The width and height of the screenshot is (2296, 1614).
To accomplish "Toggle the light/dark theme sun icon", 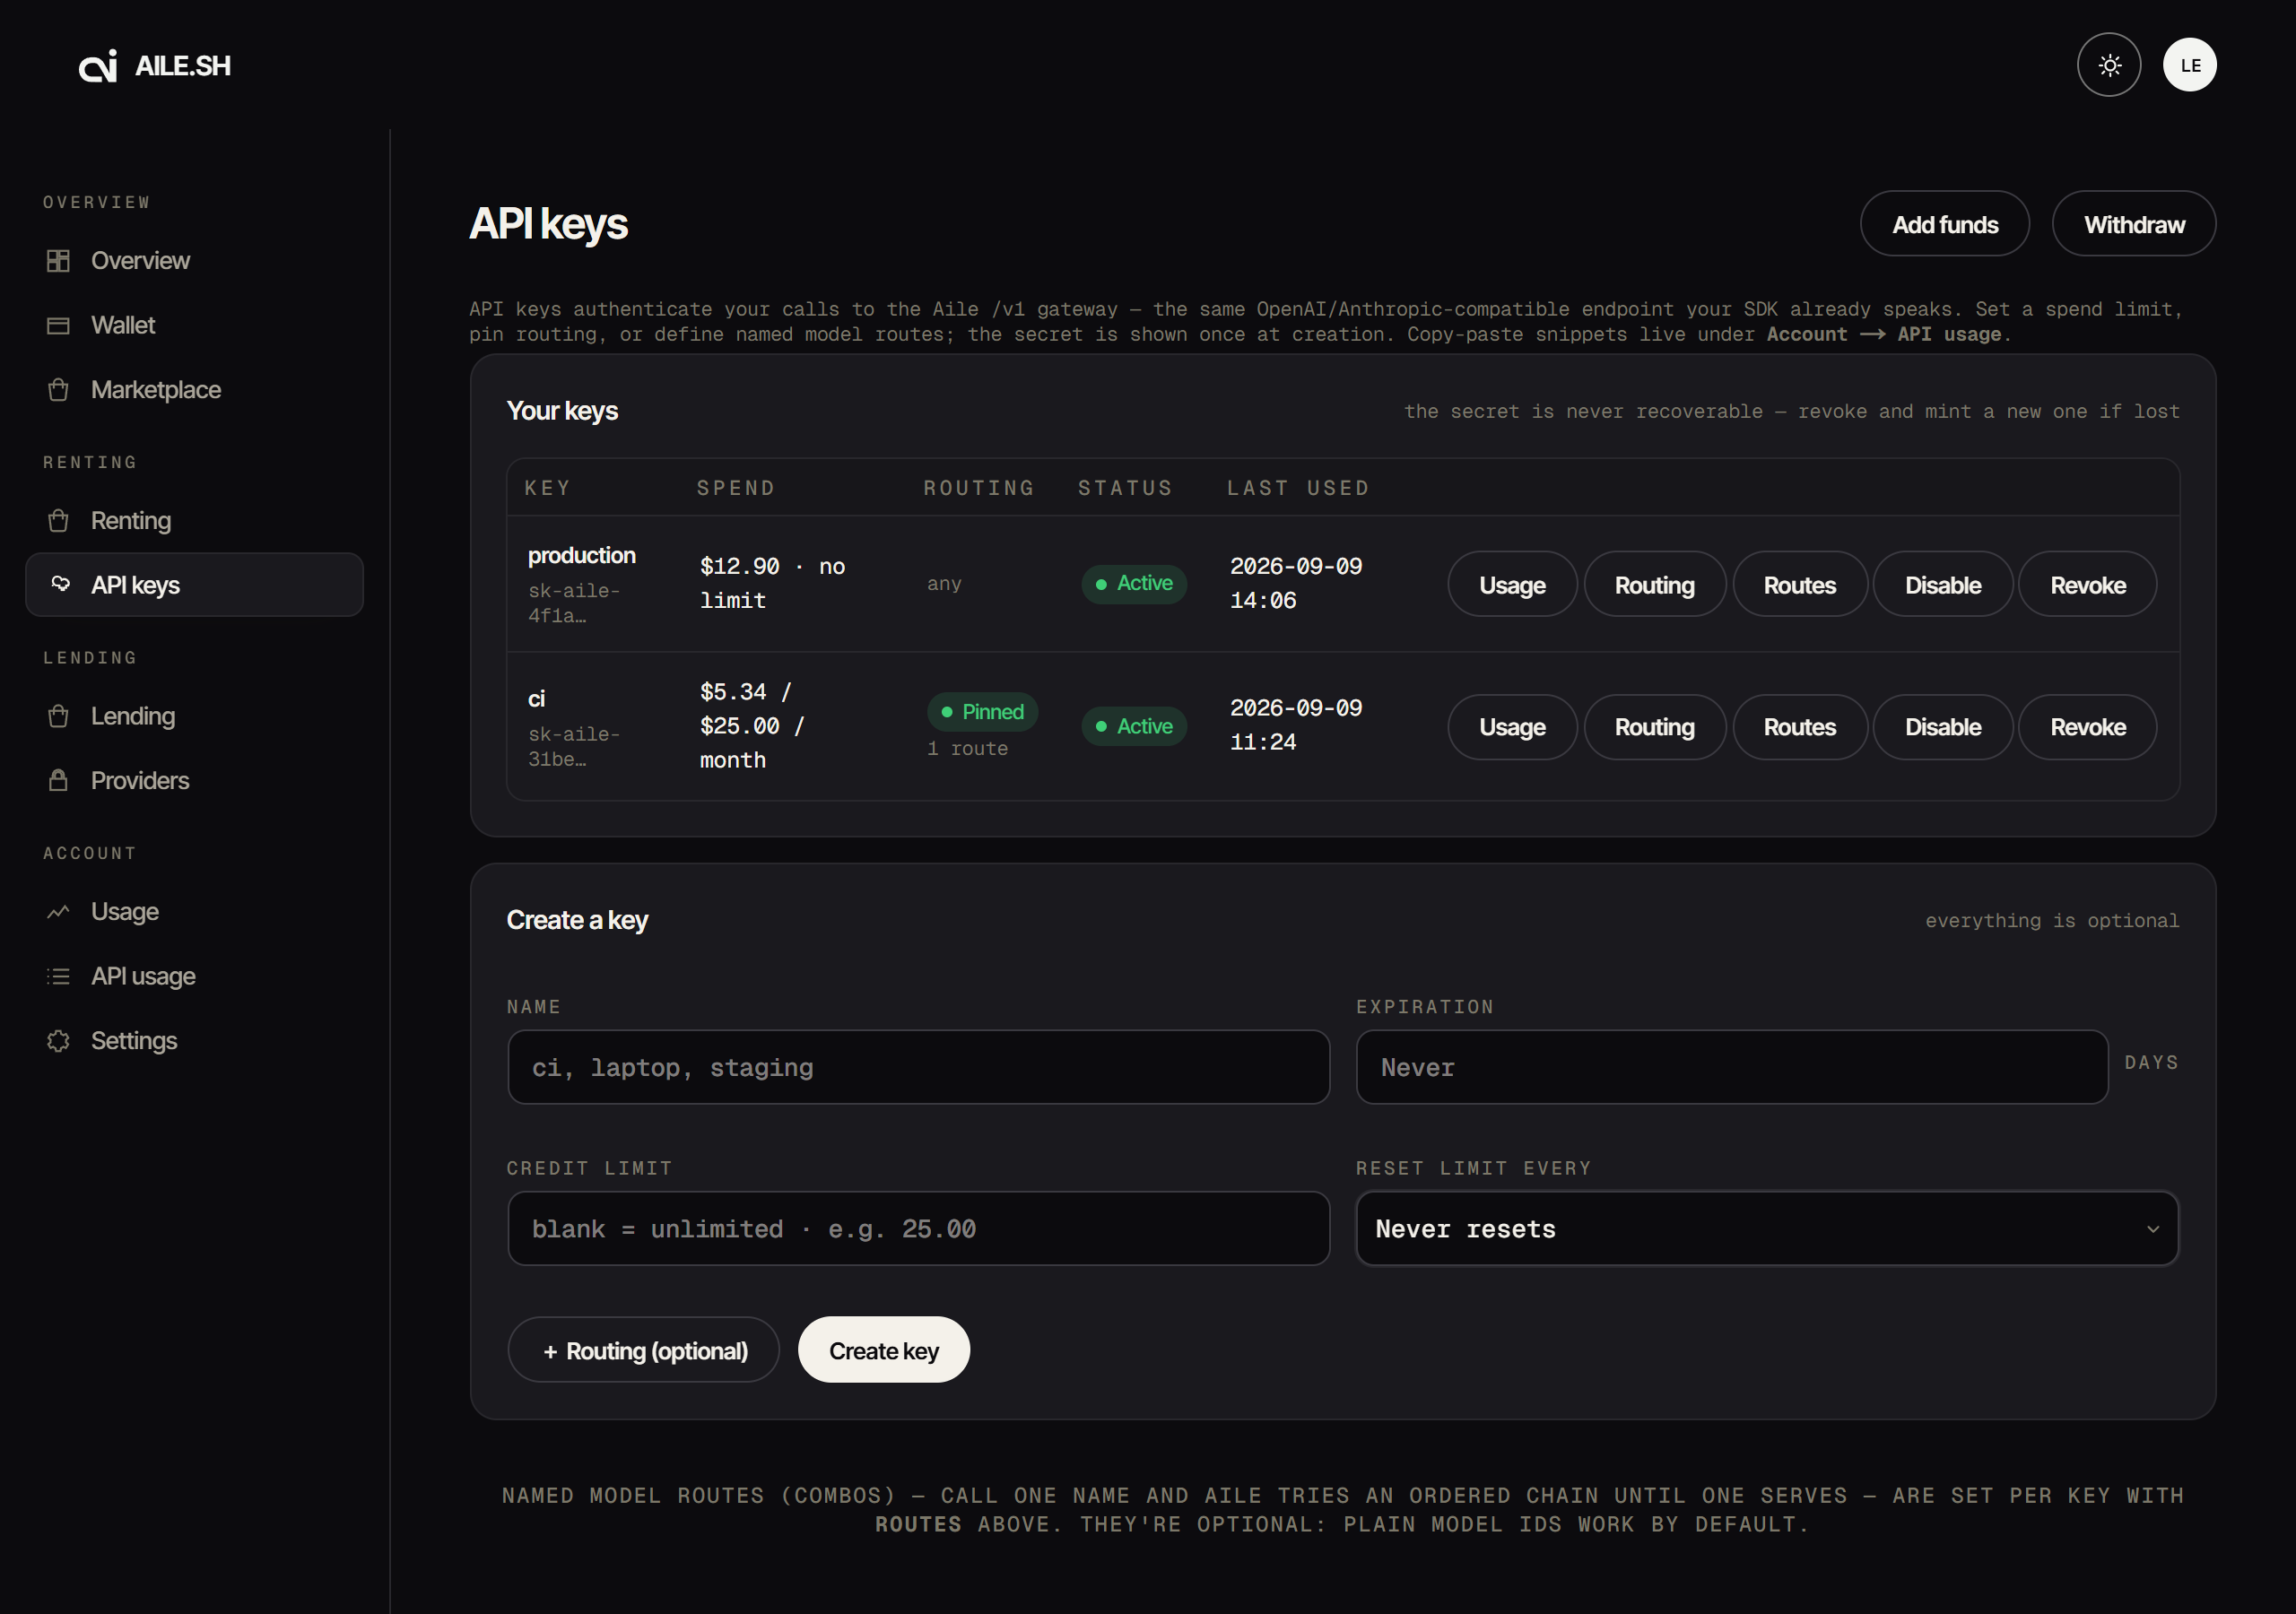I will click(x=2109, y=65).
